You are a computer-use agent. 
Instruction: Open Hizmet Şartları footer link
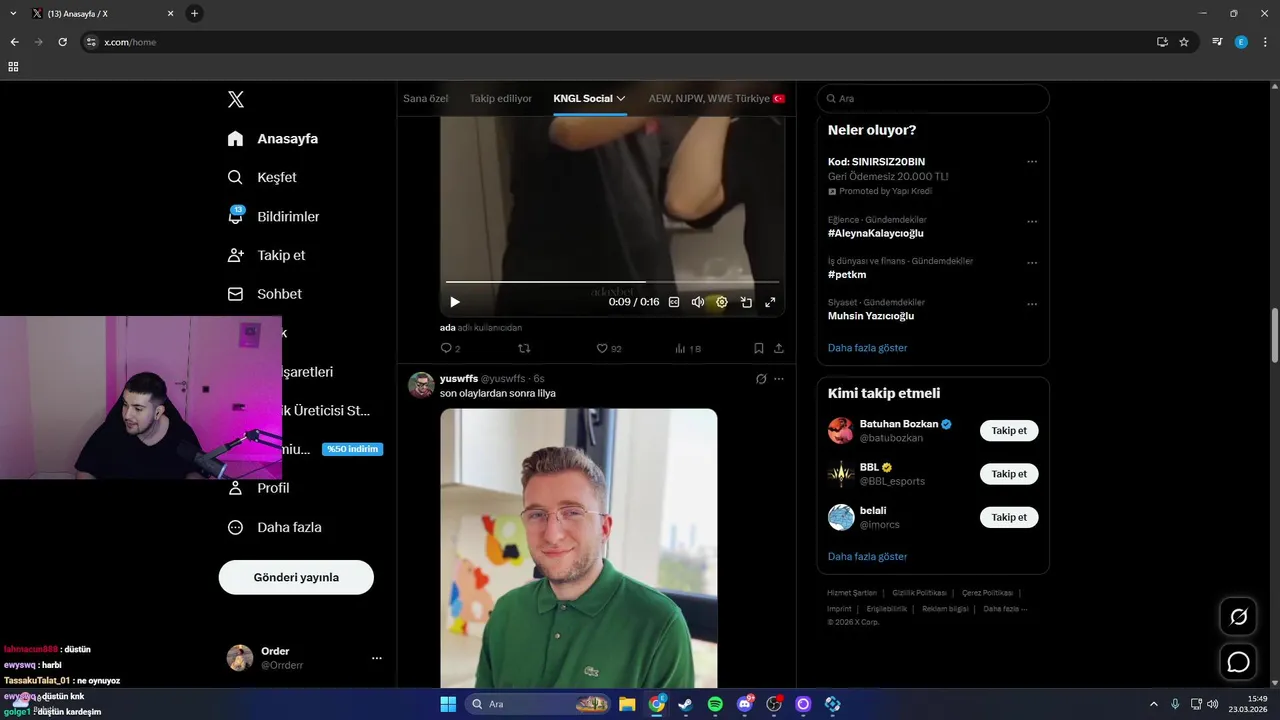point(852,593)
